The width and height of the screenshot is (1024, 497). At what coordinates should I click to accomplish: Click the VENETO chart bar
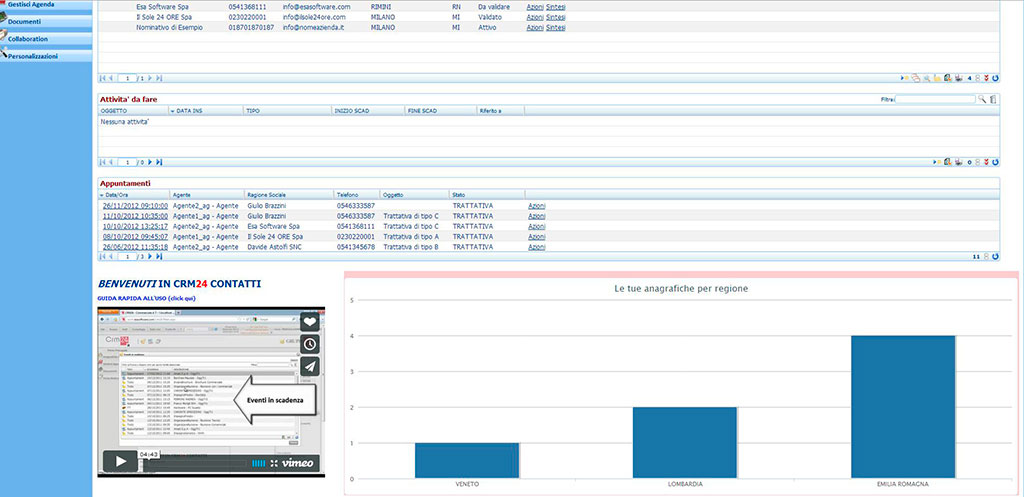click(467, 460)
